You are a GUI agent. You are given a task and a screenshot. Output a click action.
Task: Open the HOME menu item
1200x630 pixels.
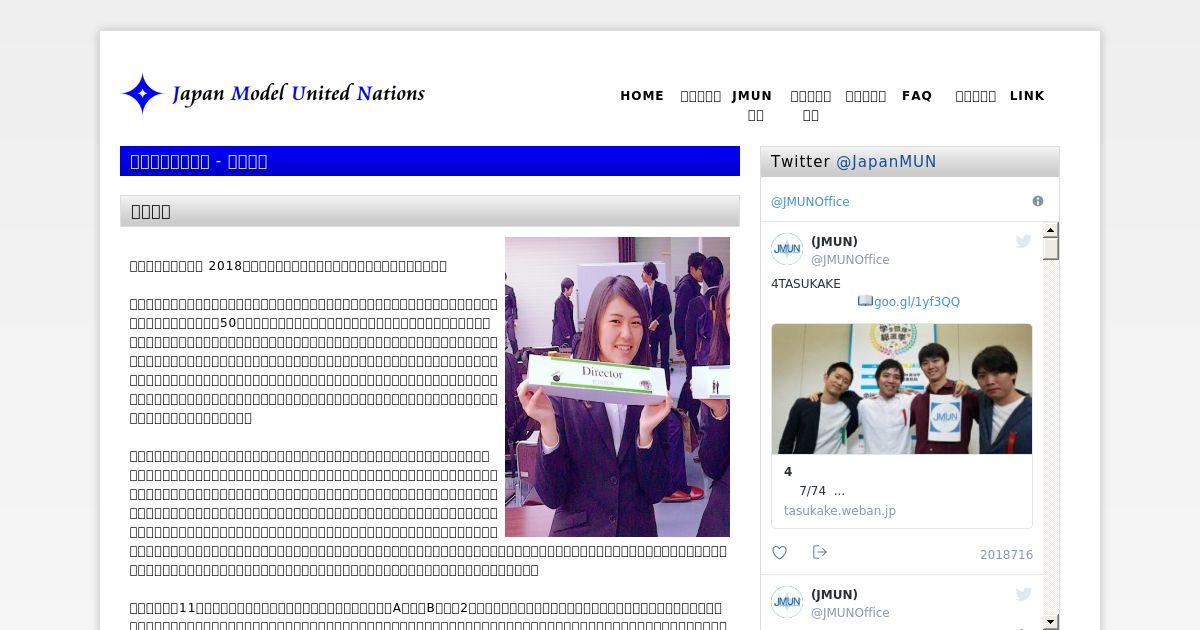(x=642, y=96)
